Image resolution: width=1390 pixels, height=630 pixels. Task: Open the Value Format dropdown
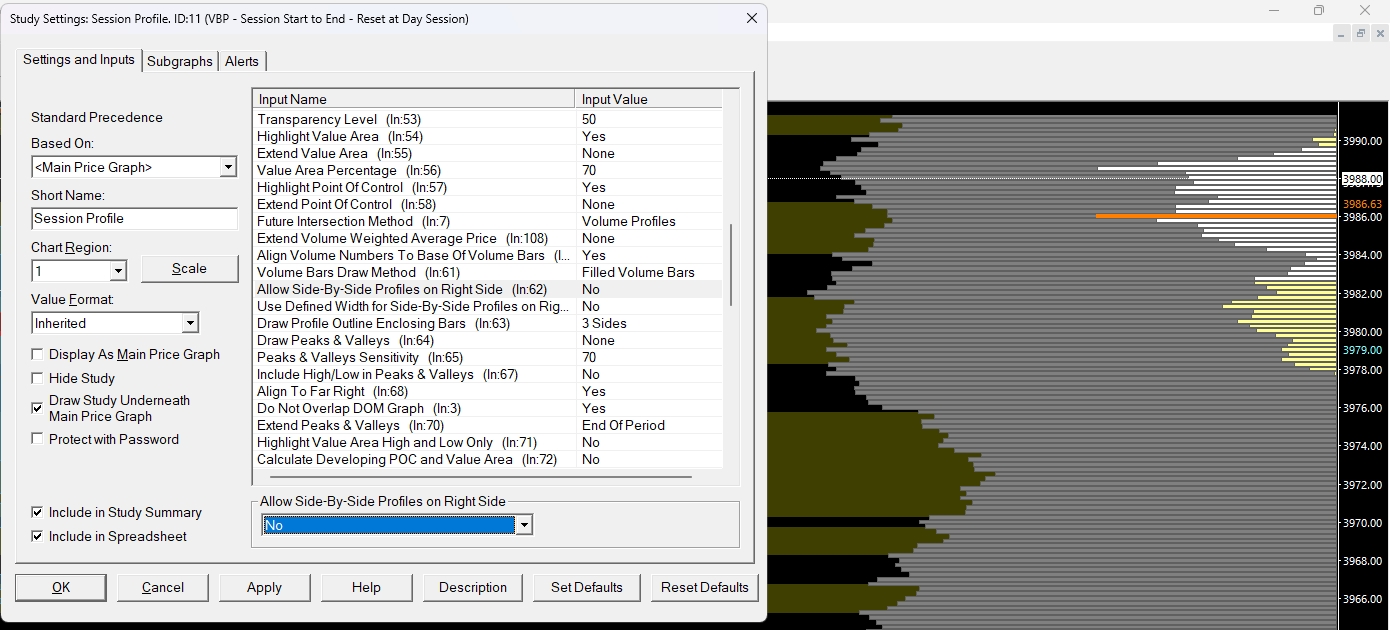[190, 323]
